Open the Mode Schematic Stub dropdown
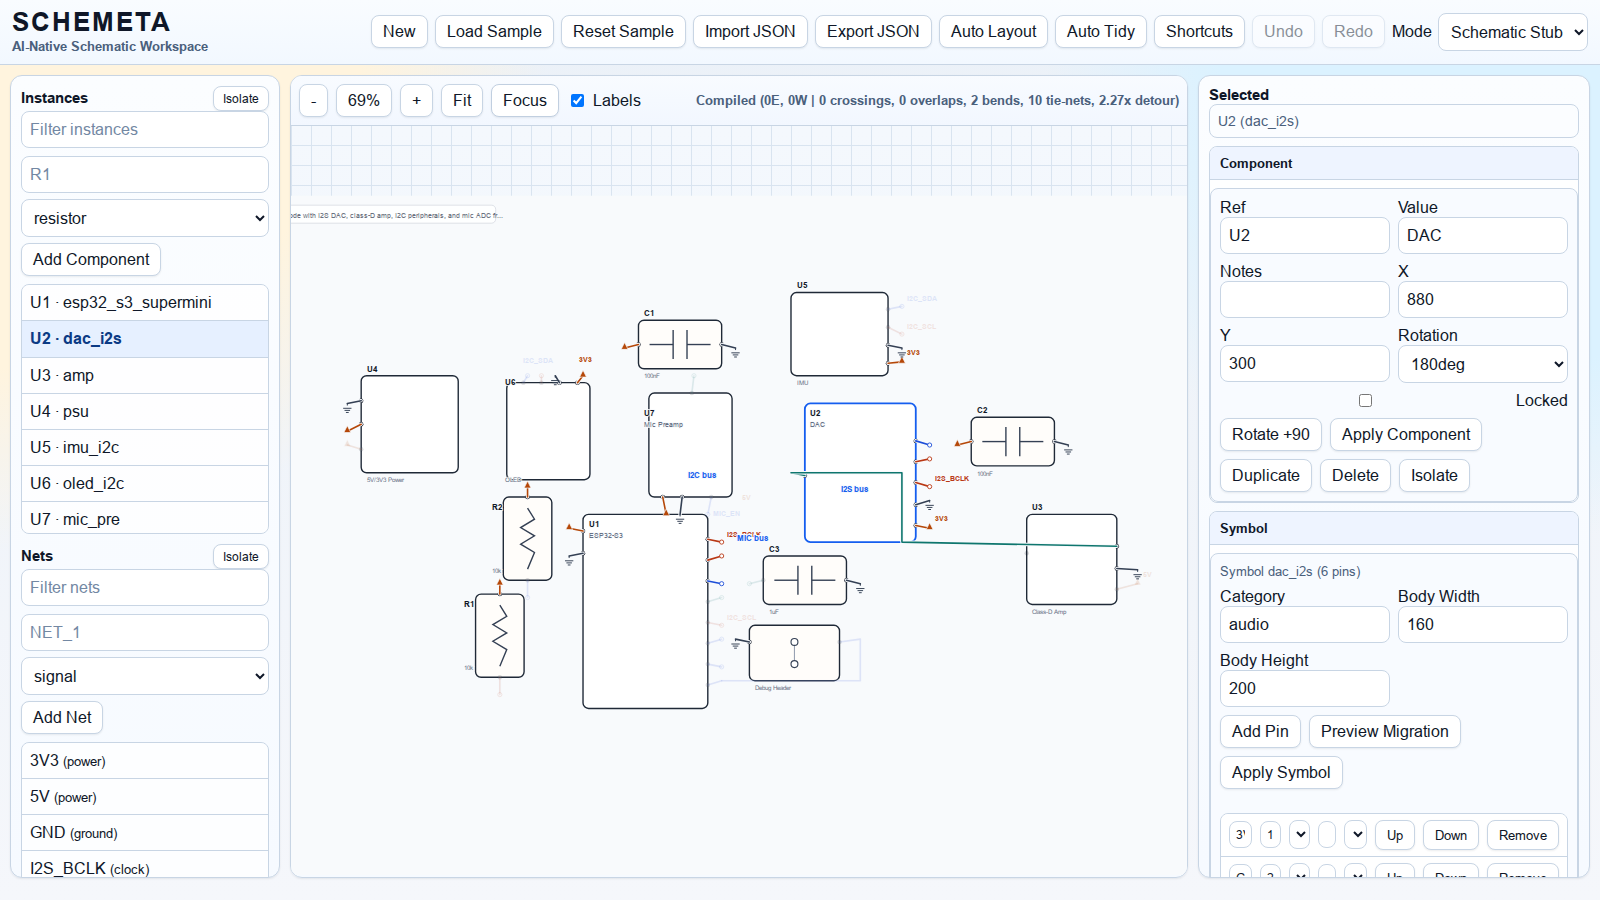Screen dimensions: 1600x900 click(x=1512, y=32)
